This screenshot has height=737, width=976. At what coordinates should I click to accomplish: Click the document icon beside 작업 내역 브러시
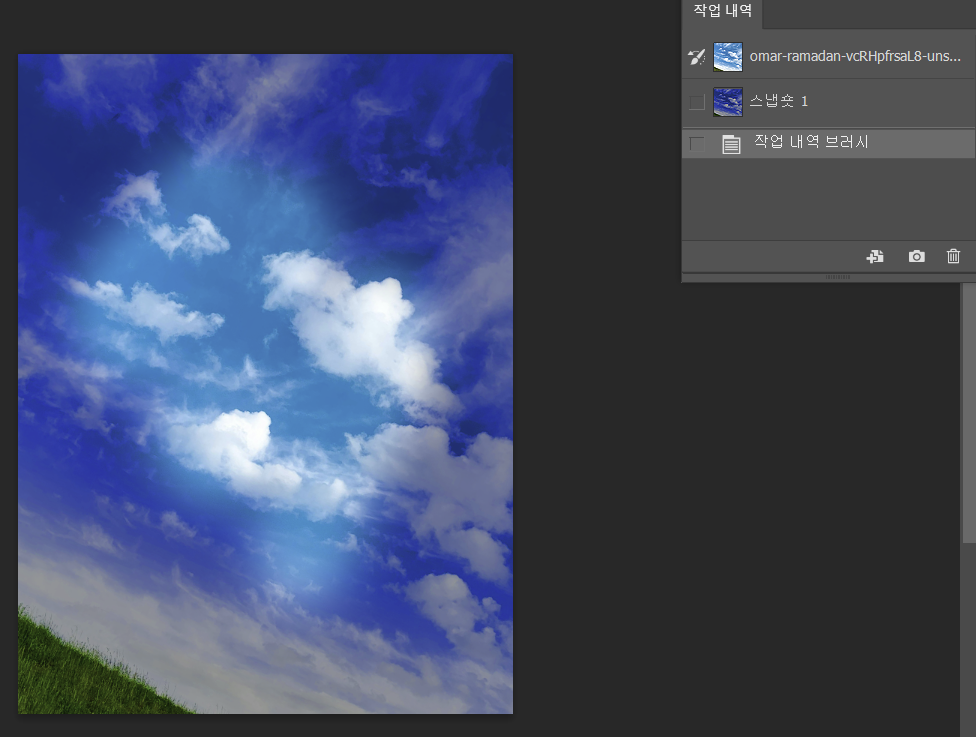pos(731,144)
